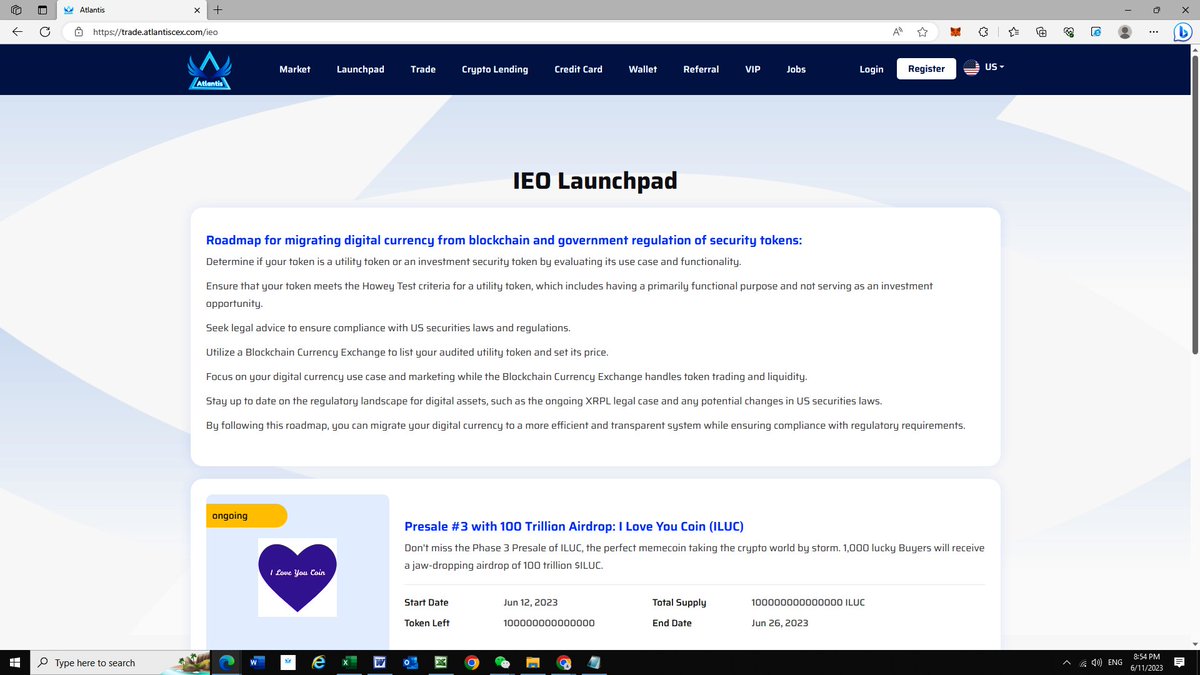Open the browser profile avatar
This screenshot has width=1200, height=675.
[1125, 32]
